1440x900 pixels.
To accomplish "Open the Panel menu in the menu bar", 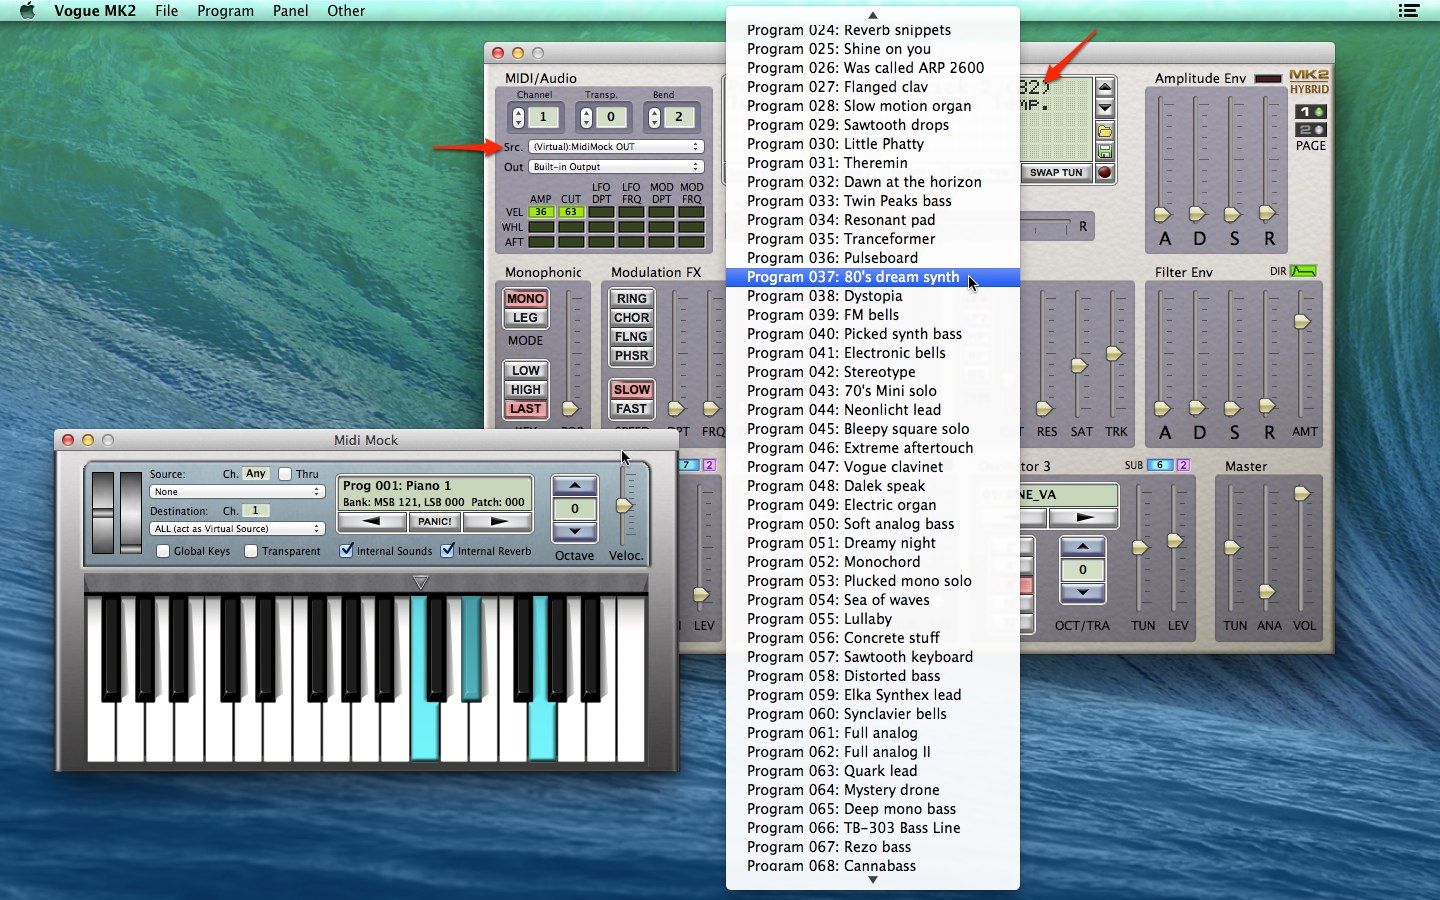I will pos(290,11).
